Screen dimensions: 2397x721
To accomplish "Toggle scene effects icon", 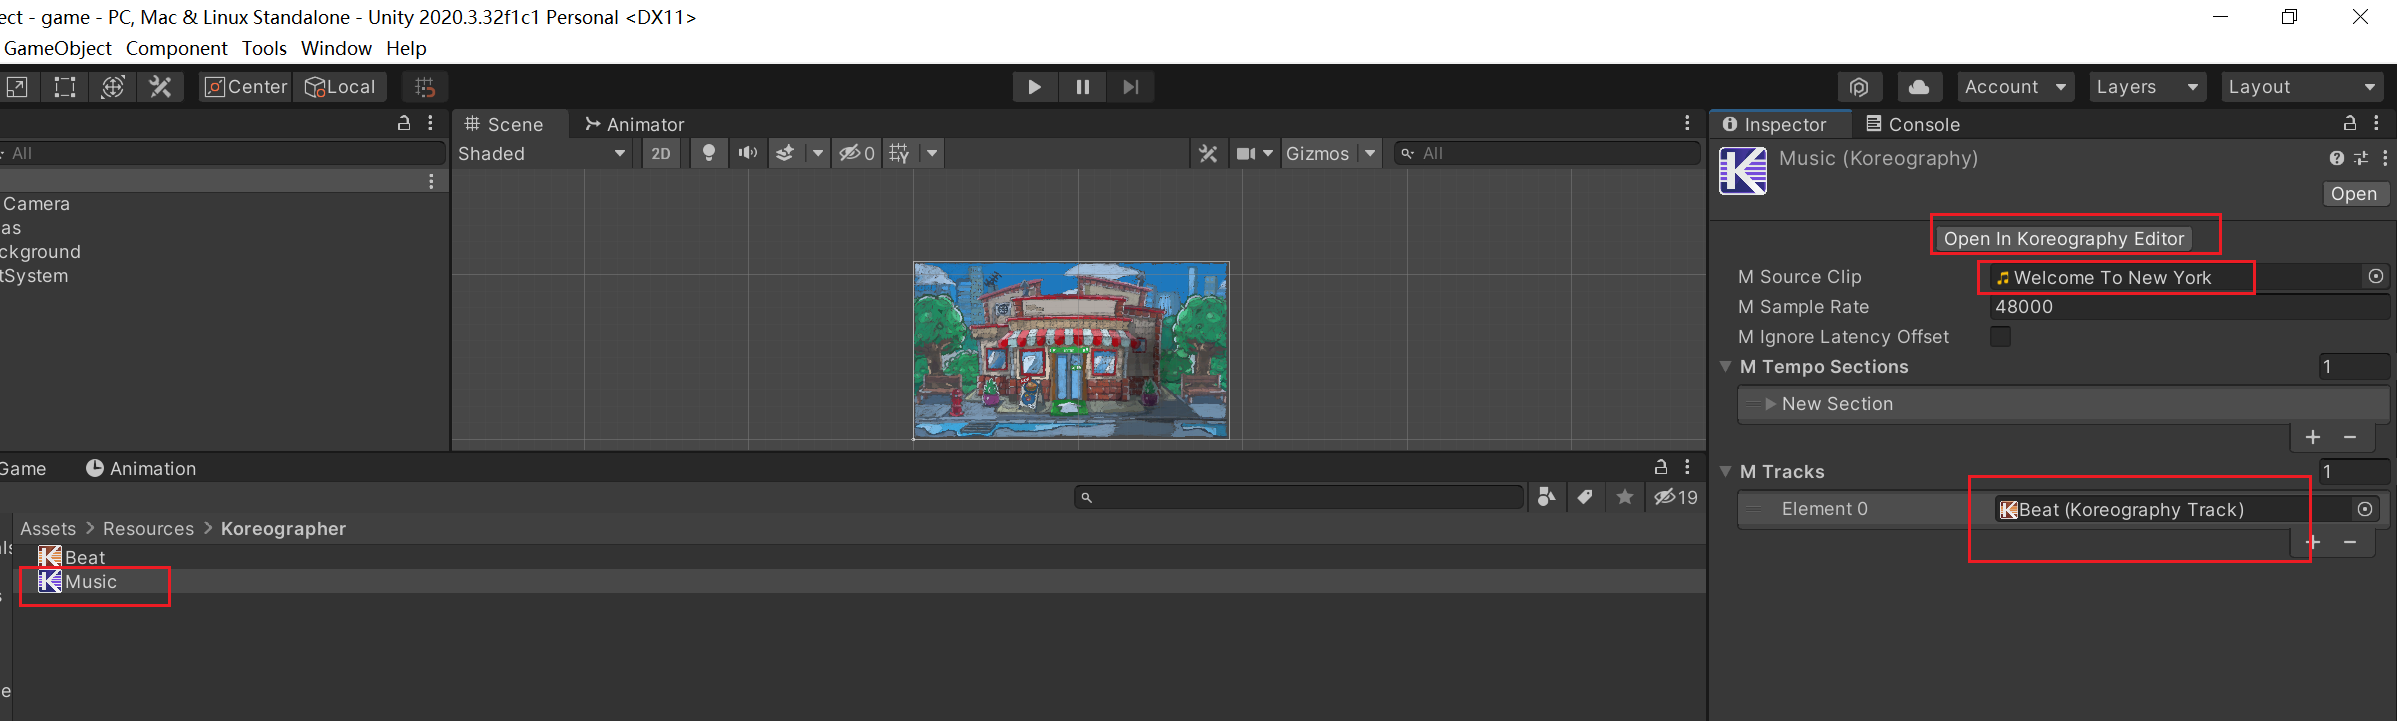I will 786,153.
